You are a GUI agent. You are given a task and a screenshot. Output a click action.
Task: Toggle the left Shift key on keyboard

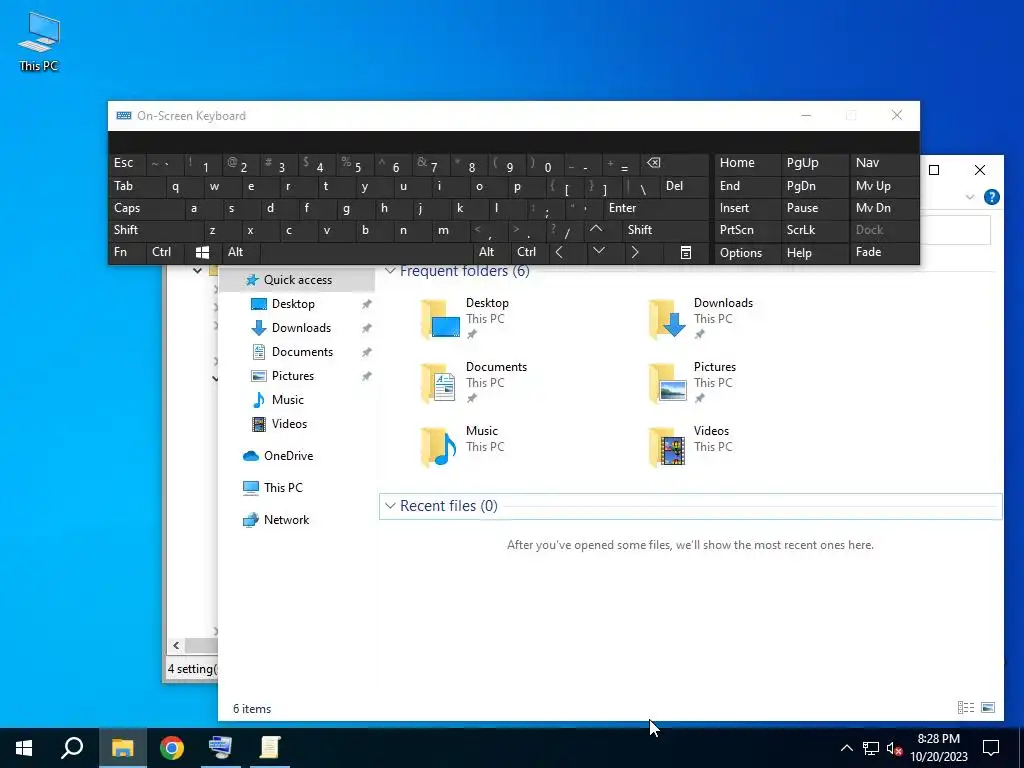pyautogui.click(x=155, y=230)
